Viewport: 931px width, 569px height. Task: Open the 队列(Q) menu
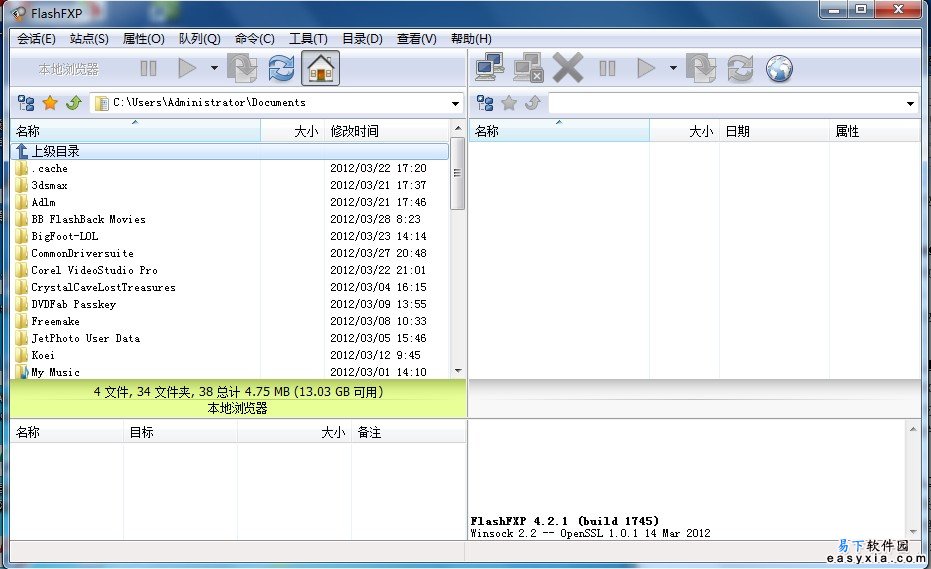[x=200, y=39]
